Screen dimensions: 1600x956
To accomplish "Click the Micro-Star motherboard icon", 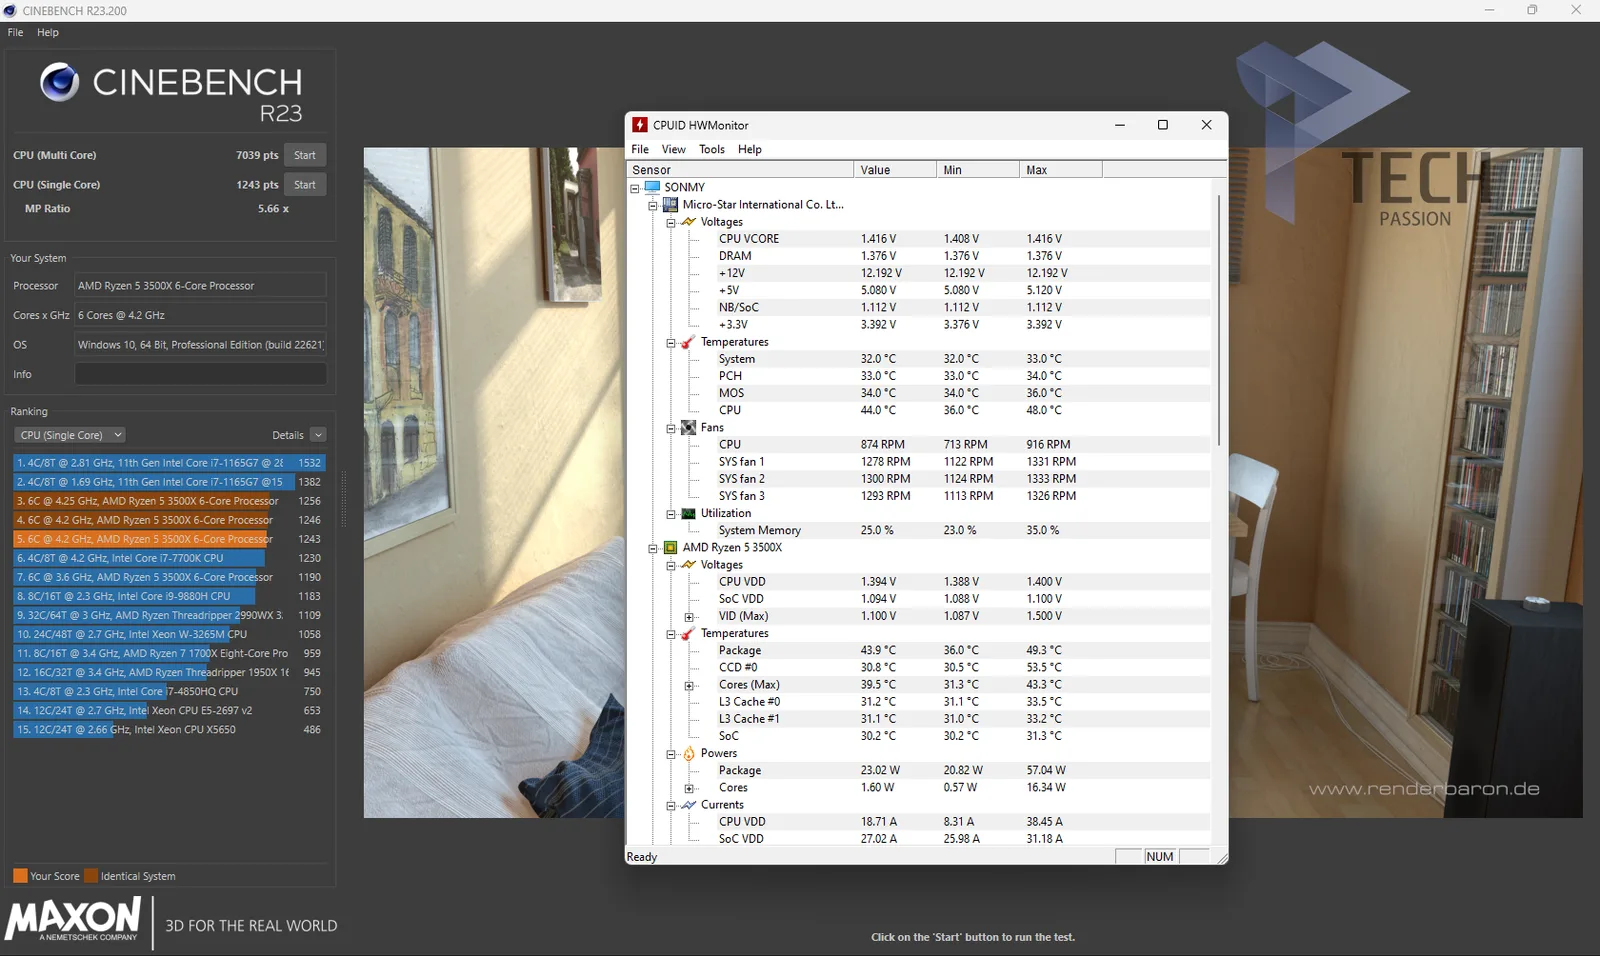I will click(670, 204).
